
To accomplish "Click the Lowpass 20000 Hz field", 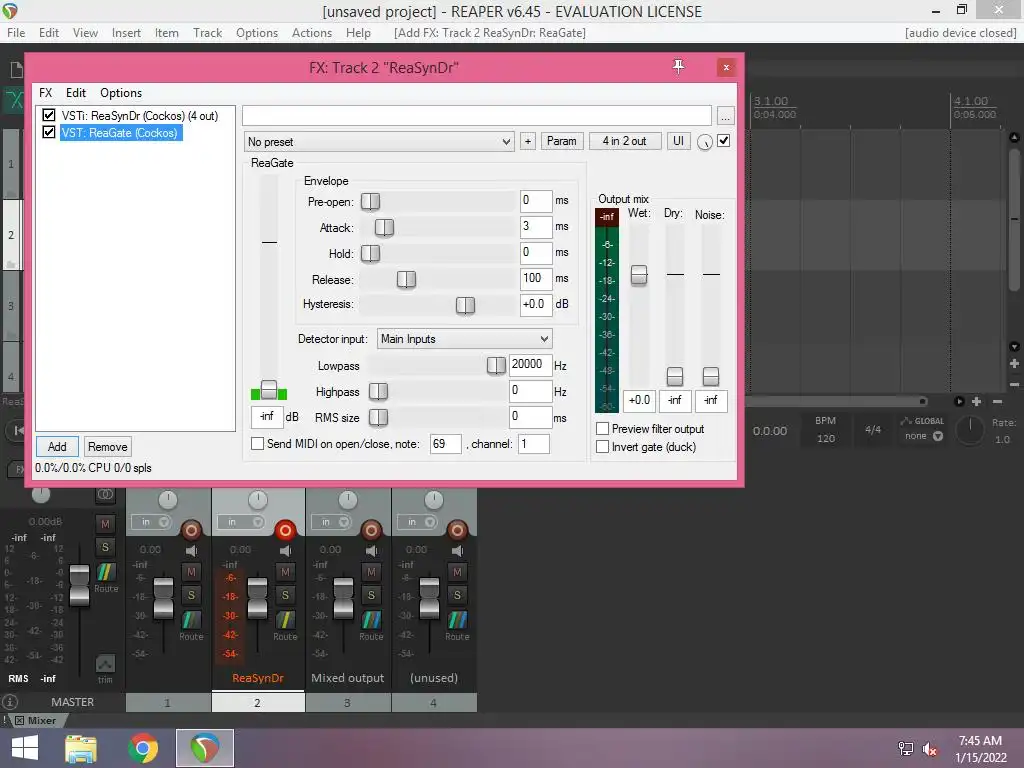I will point(530,364).
